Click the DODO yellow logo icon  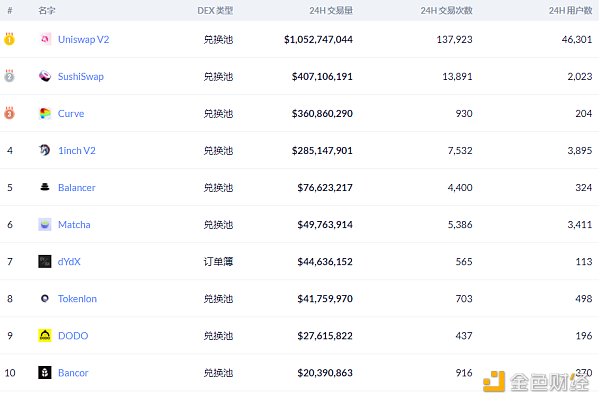coord(45,336)
